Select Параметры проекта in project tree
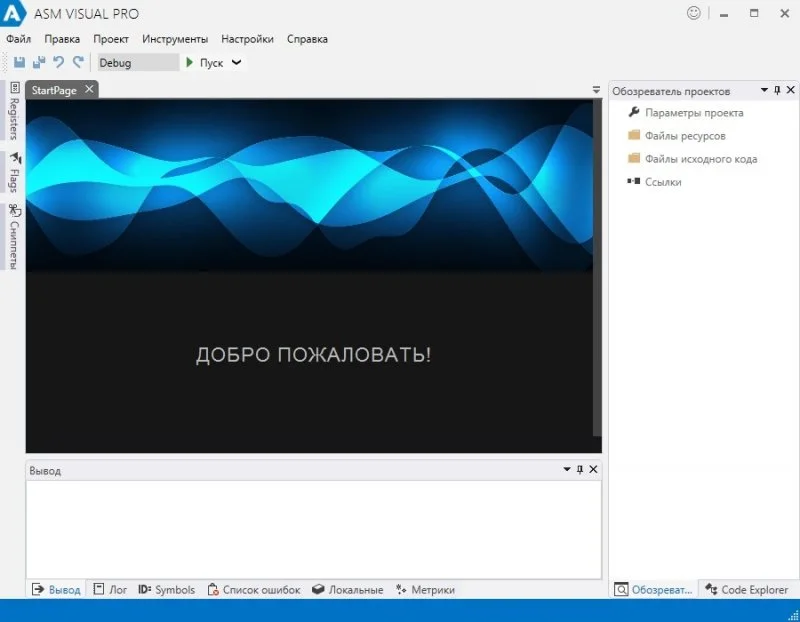Image resolution: width=800 pixels, height=622 pixels. tap(694, 113)
